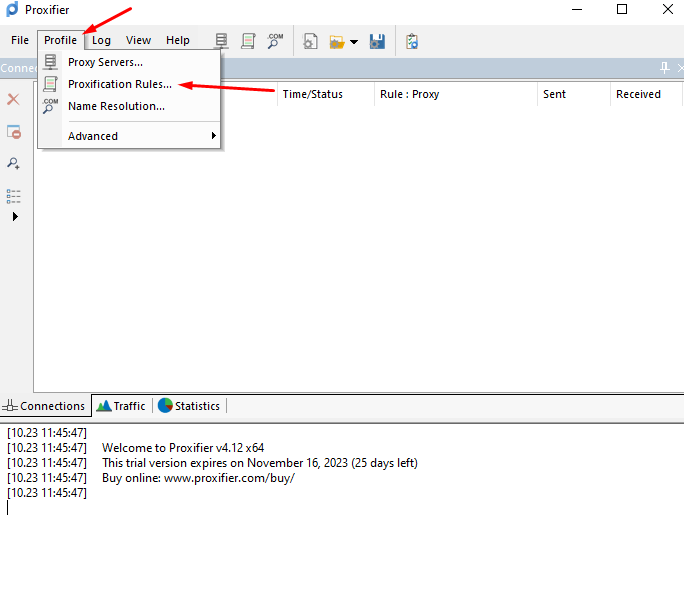Viewport: 684px width, 603px height.
Task: Choose Proxification Rules... menu entry
Action: (129, 84)
